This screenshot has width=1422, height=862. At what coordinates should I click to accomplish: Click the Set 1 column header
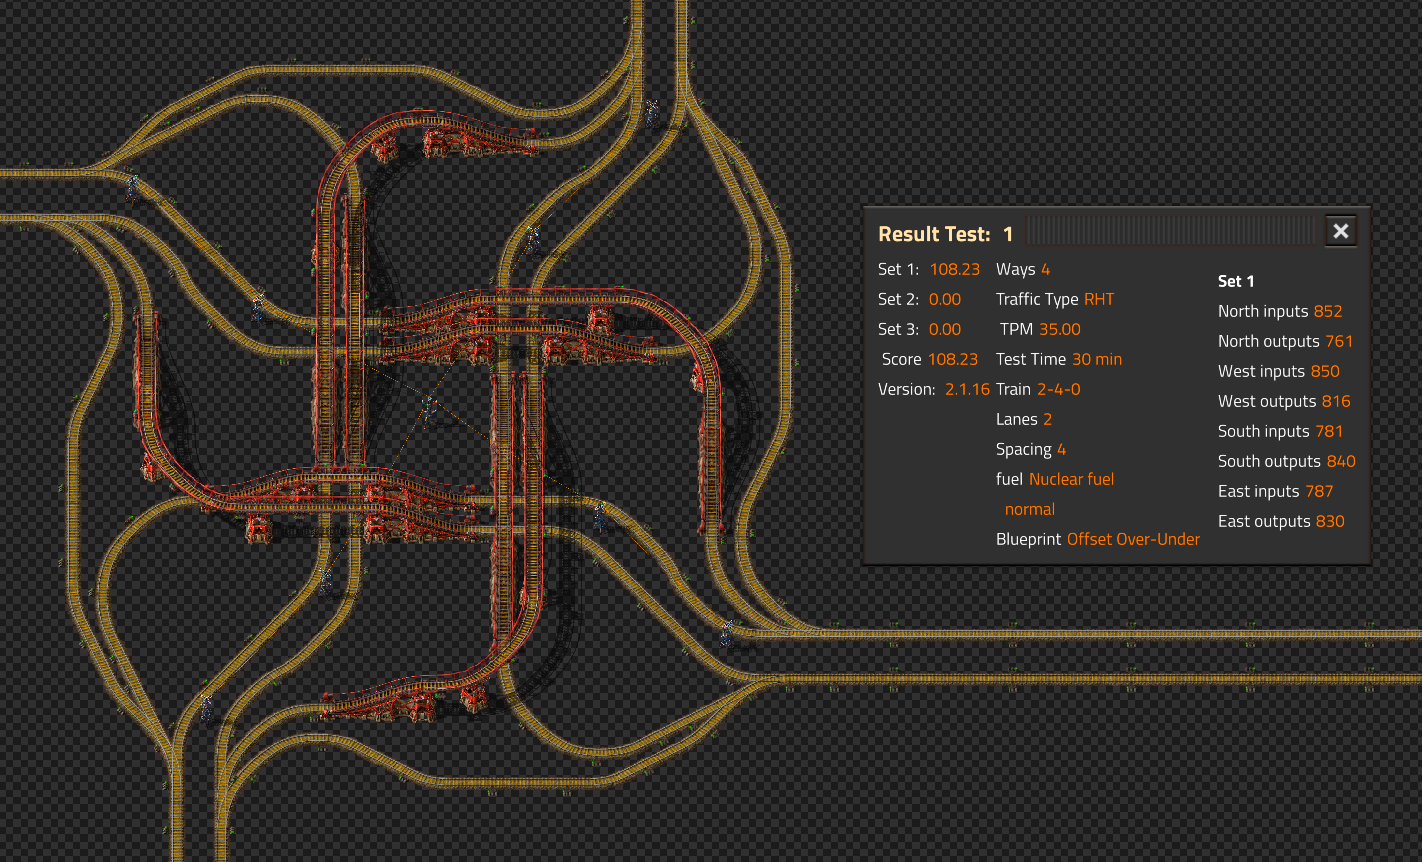1236,281
